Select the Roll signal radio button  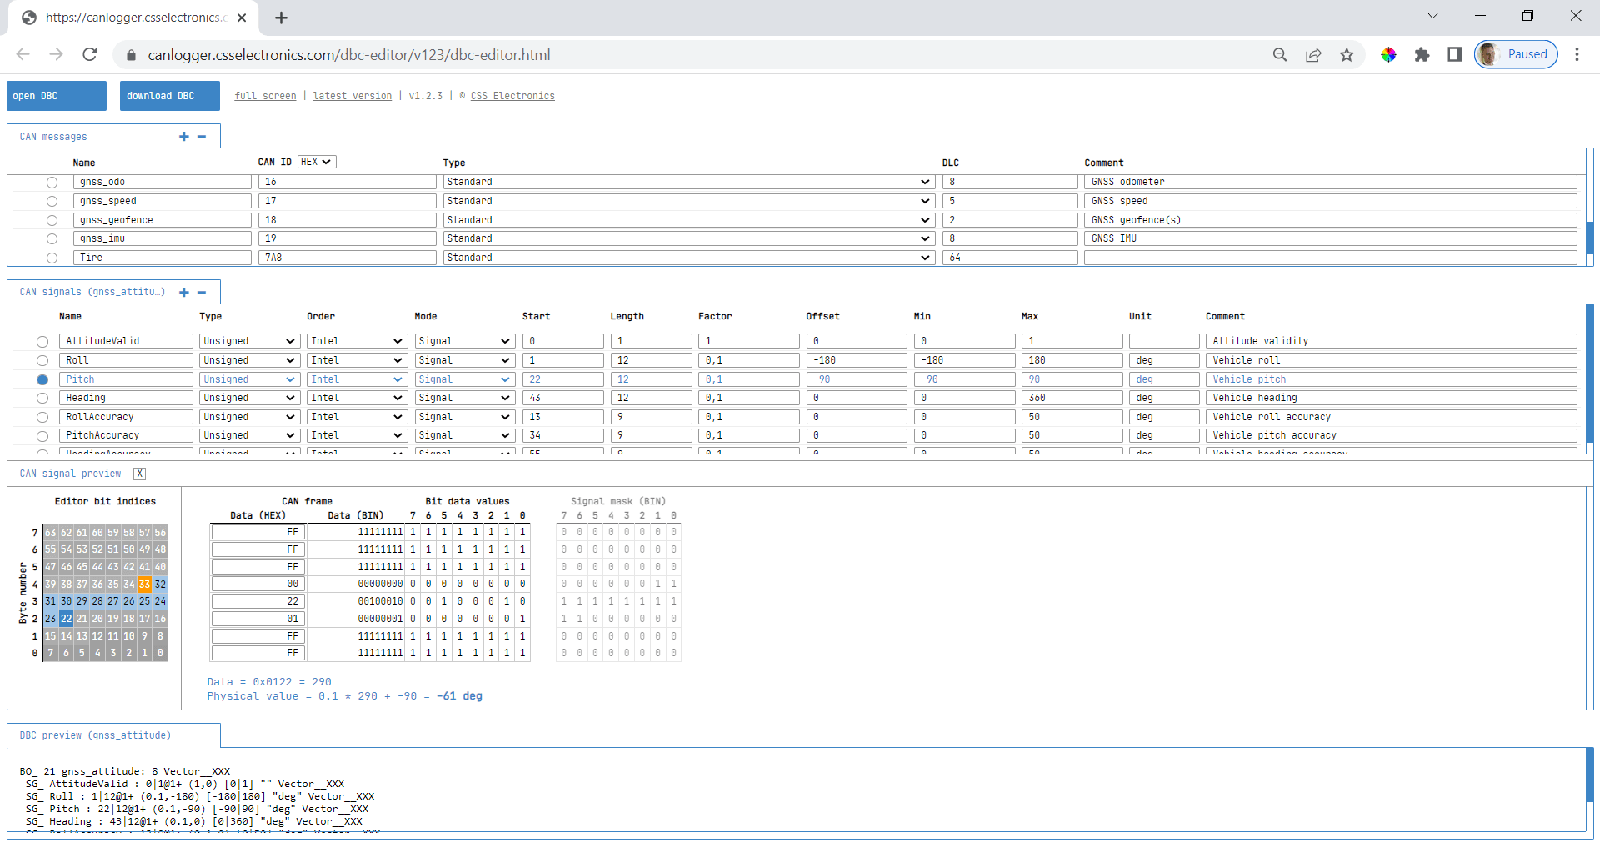click(x=42, y=361)
